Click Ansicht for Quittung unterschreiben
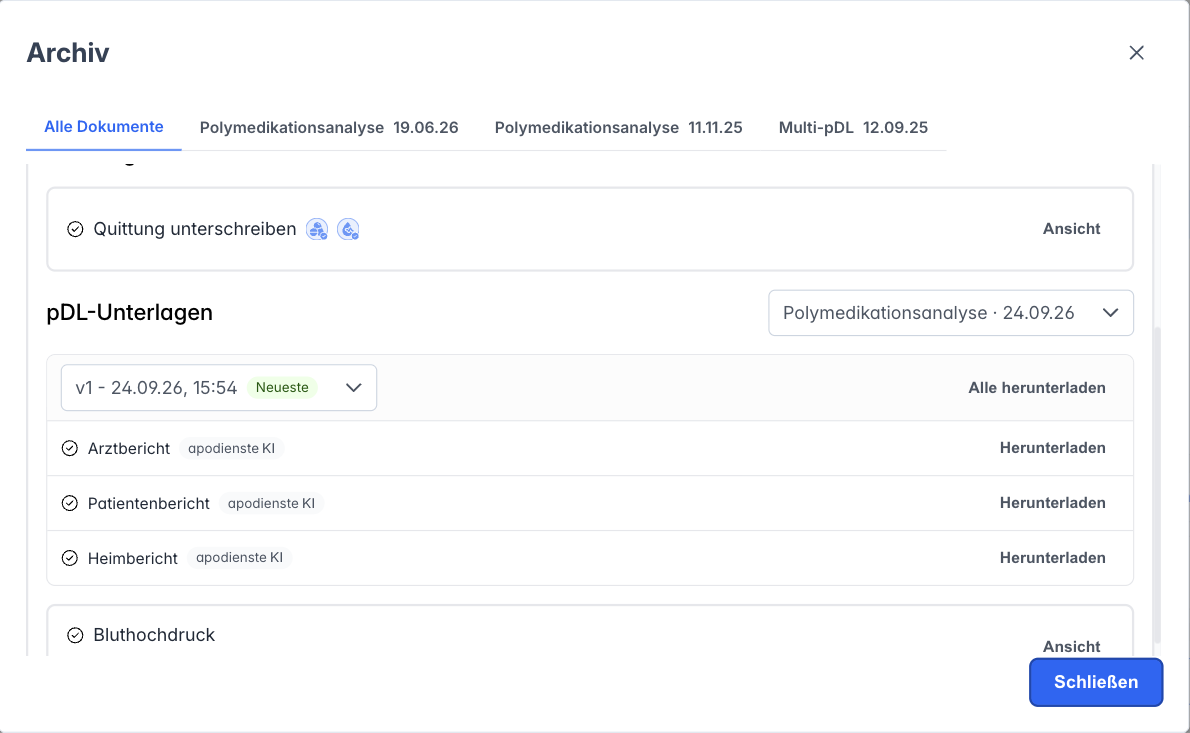 click(x=1071, y=229)
